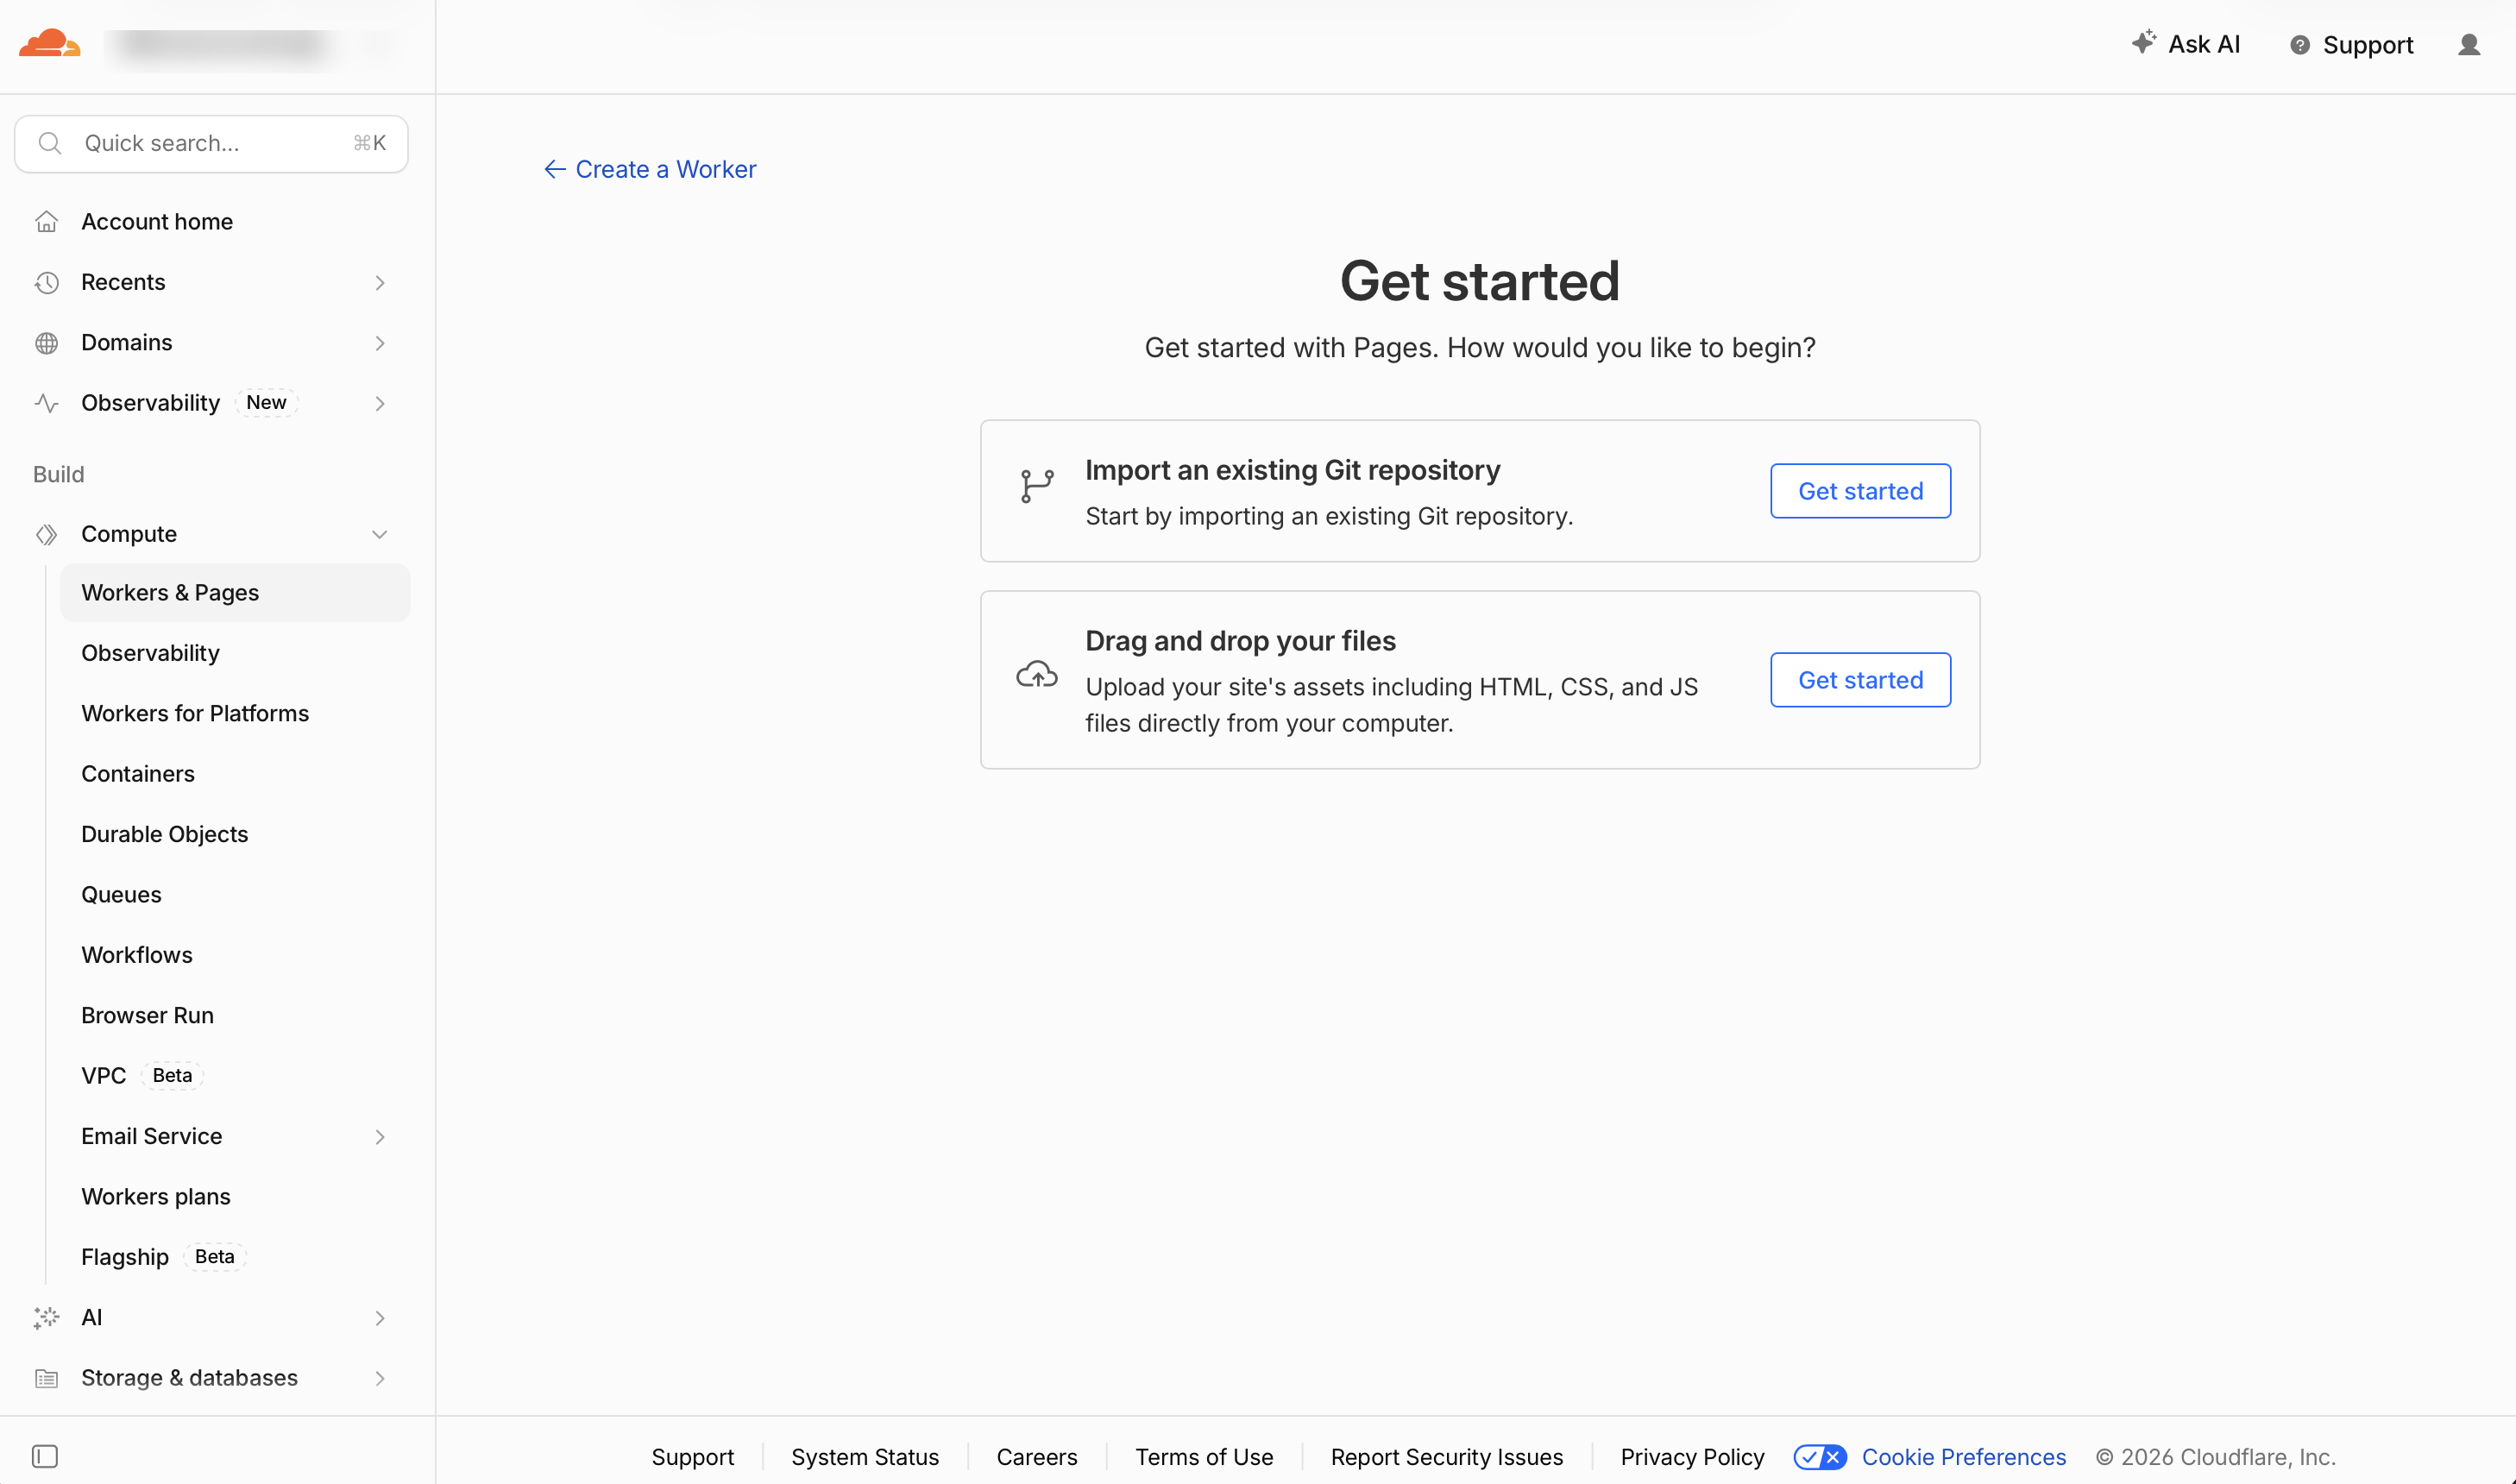Expand the Recents chevron
The width and height of the screenshot is (2516, 1484).
pyautogui.click(x=380, y=283)
